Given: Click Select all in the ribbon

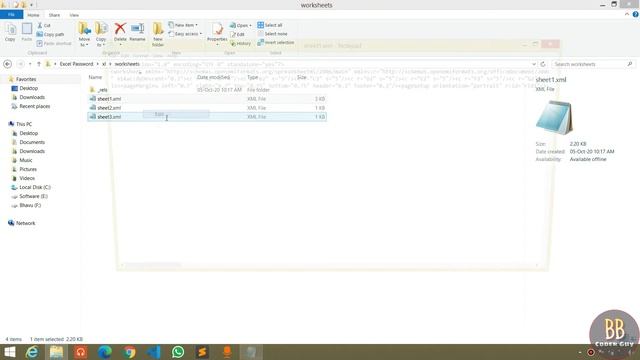Looking at the screenshot, I should (x=270, y=25).
